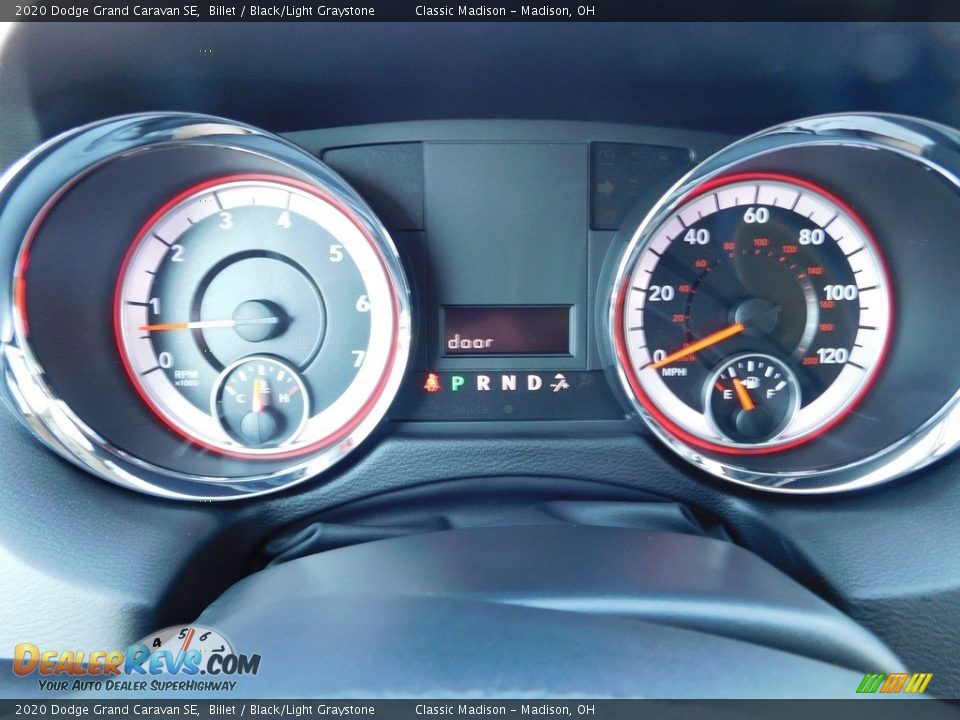960x720 pixels.
Task: Click the fuel level gauge
Action: coord(752,397)
